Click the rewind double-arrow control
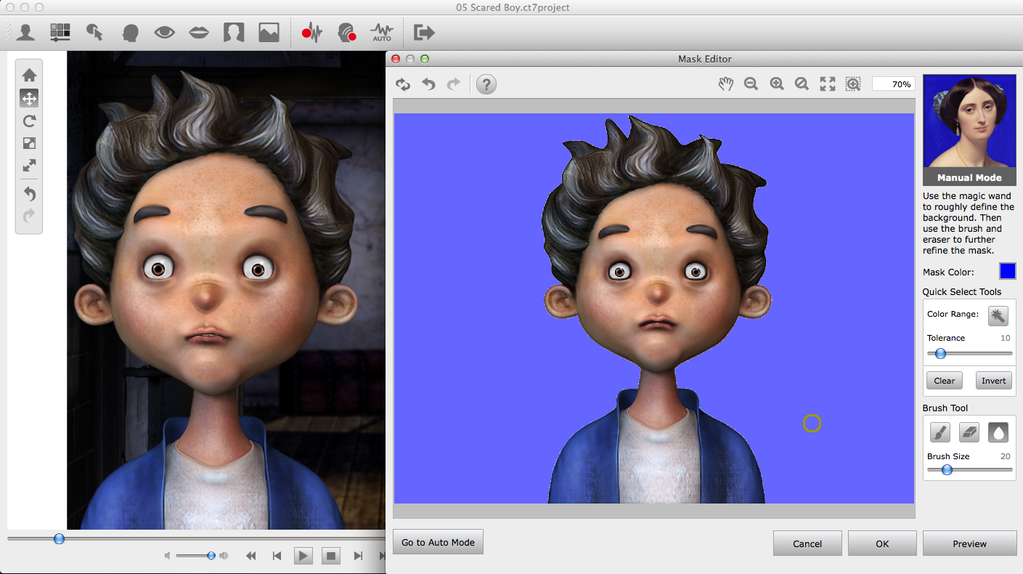The image size is (1023, 574). pyautogui.click(x=251, y=556)
